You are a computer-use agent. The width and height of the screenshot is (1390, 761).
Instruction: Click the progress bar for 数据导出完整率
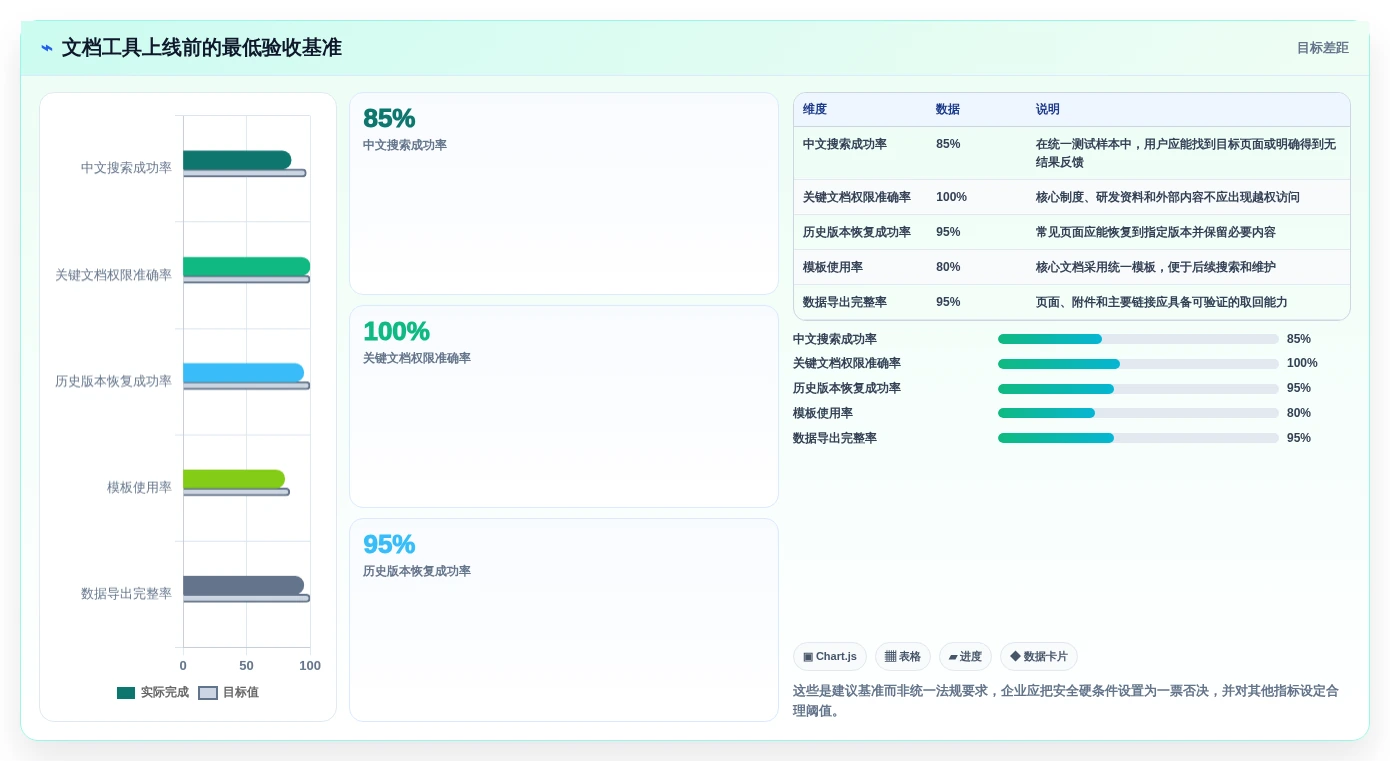click(x=1138, y=438)
